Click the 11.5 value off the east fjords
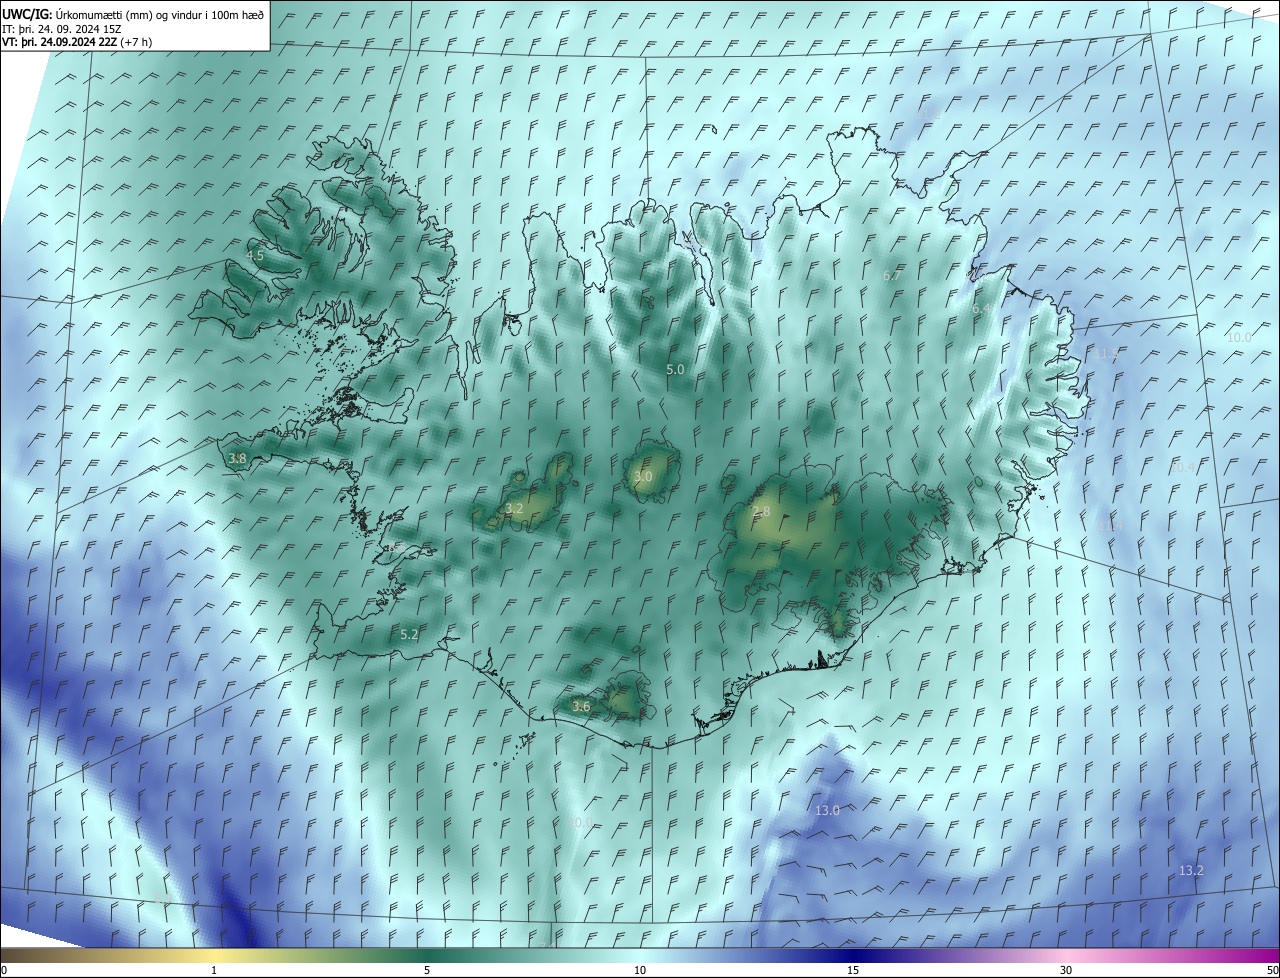The width and height of the screenshot is (1280, 978). pyautogui.click(x=1107, y=354)
